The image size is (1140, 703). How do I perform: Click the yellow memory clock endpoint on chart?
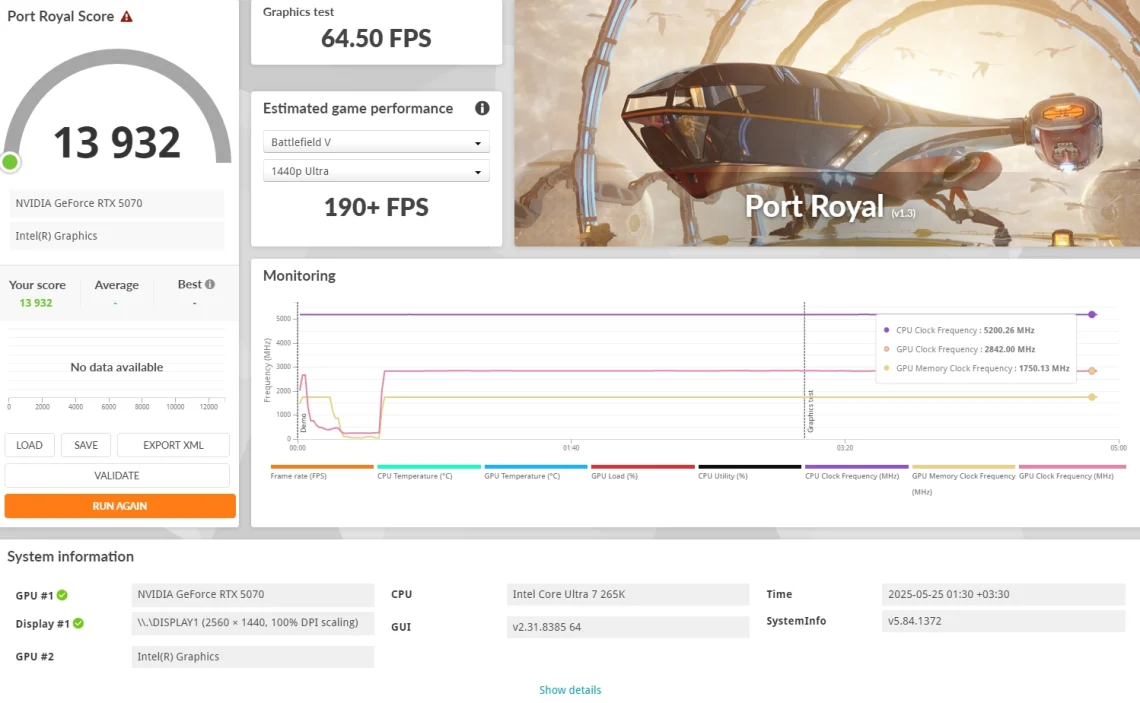coord(1092,397)
